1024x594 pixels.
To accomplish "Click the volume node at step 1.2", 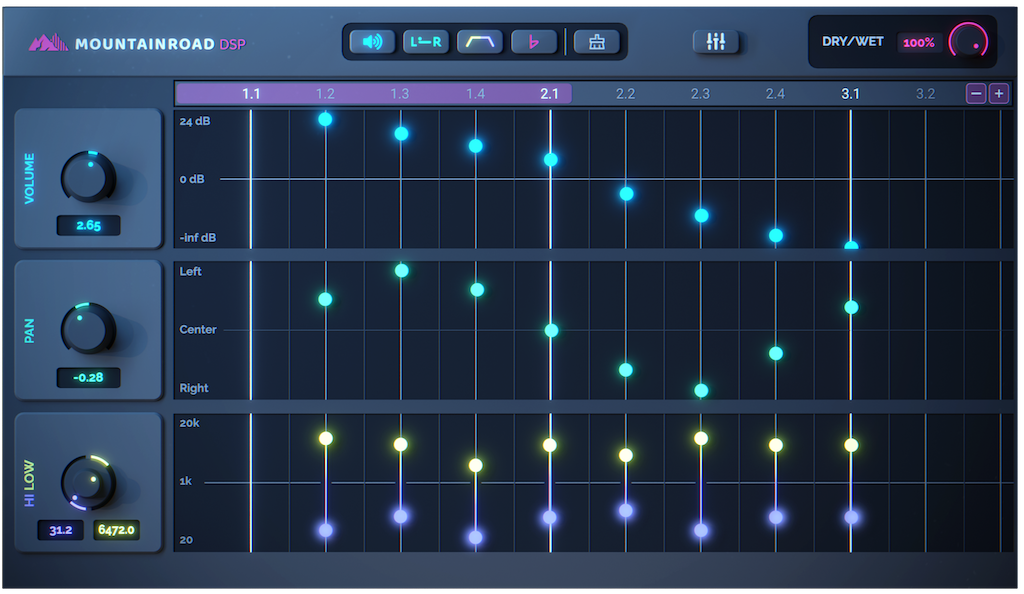I will 325,119.
